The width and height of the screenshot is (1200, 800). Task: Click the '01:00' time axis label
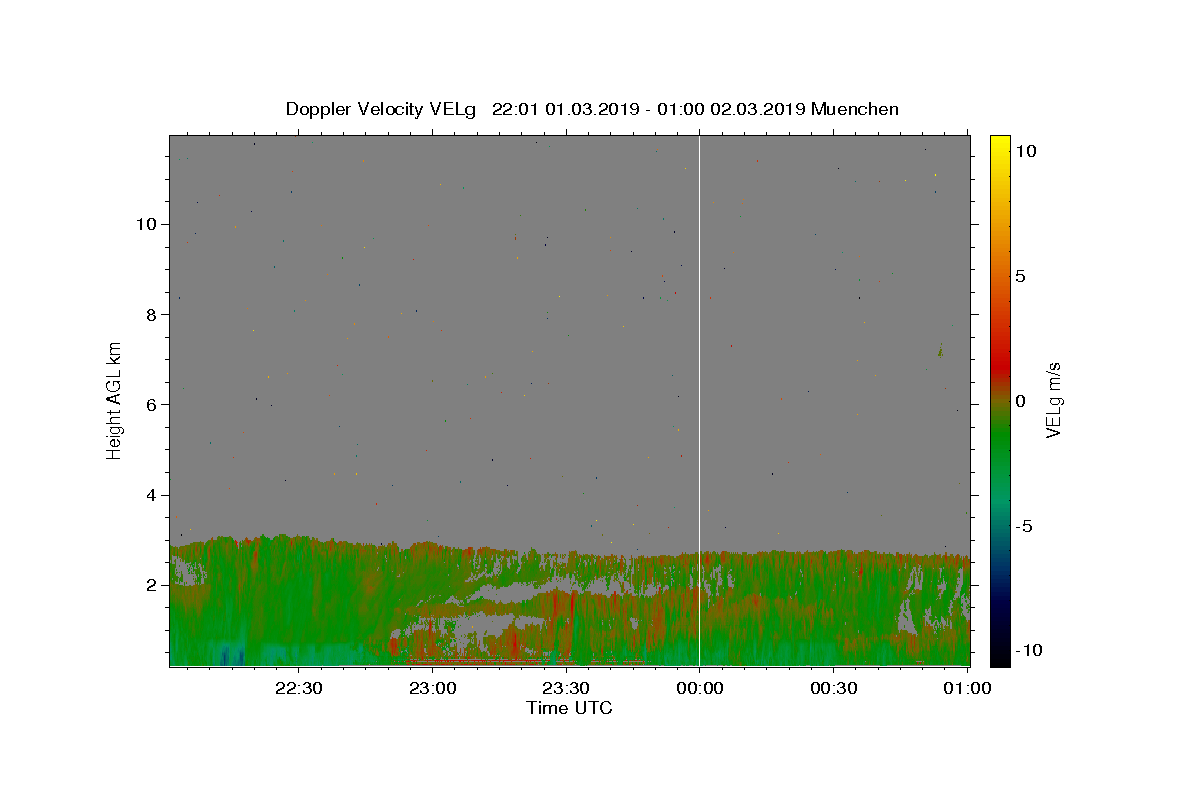pos(968,688)
